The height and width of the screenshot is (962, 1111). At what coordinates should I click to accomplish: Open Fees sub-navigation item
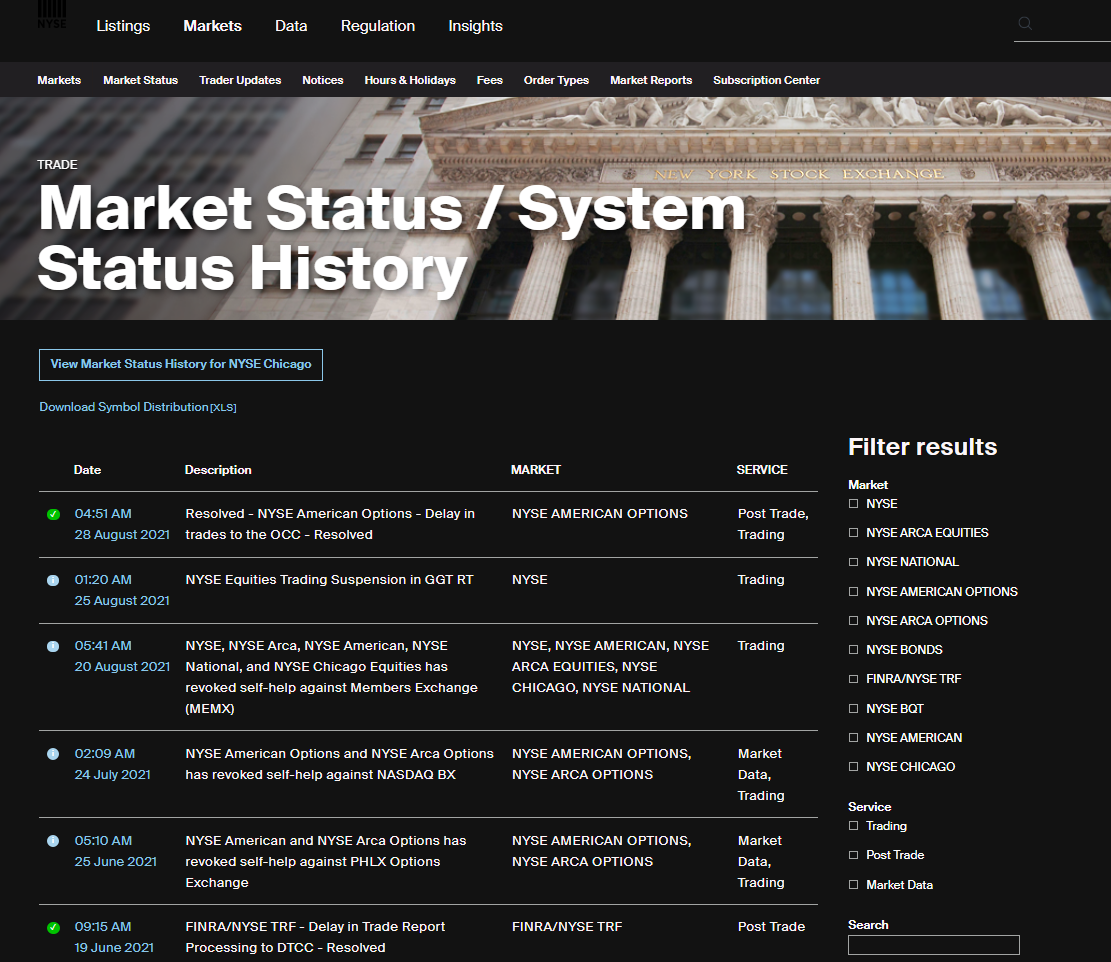[490, 80]
